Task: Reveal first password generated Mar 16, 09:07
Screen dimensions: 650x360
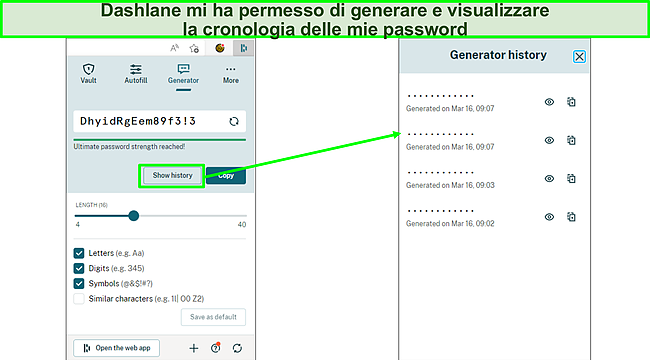Action: pyautogui.click(x=549, y=102)
